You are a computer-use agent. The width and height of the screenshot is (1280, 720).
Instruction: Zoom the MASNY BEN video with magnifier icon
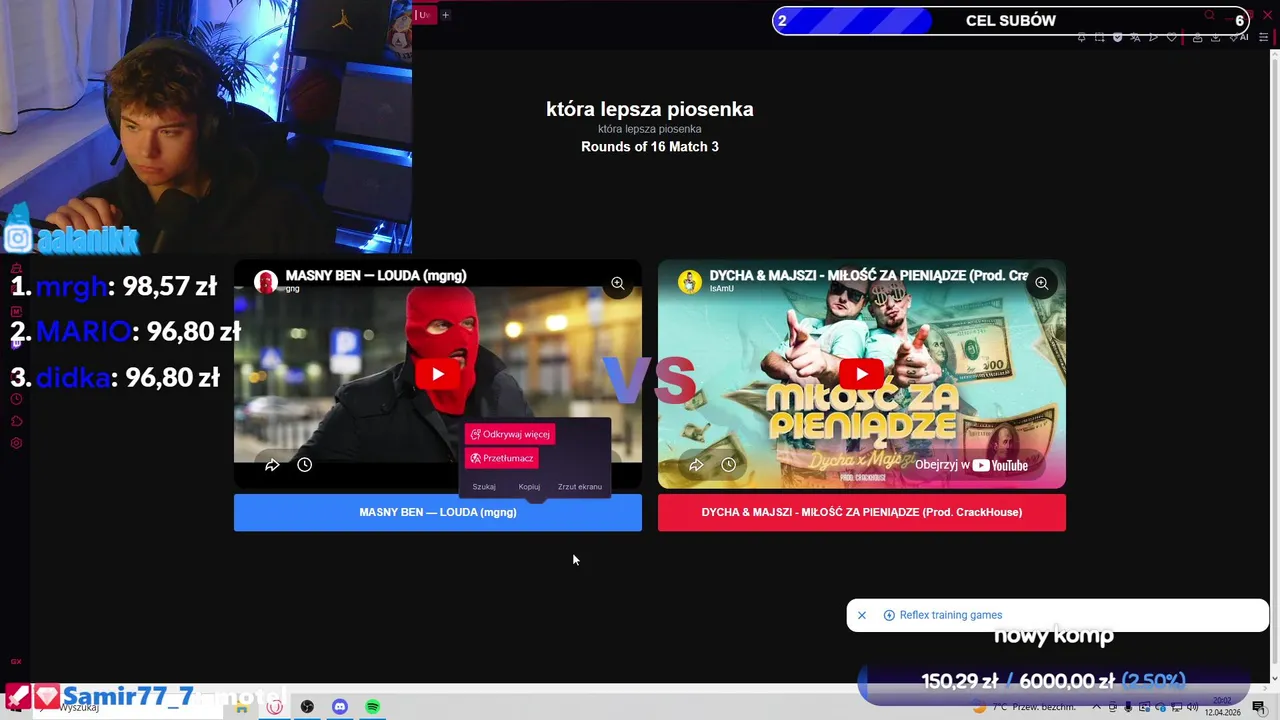tap(618, 284)
